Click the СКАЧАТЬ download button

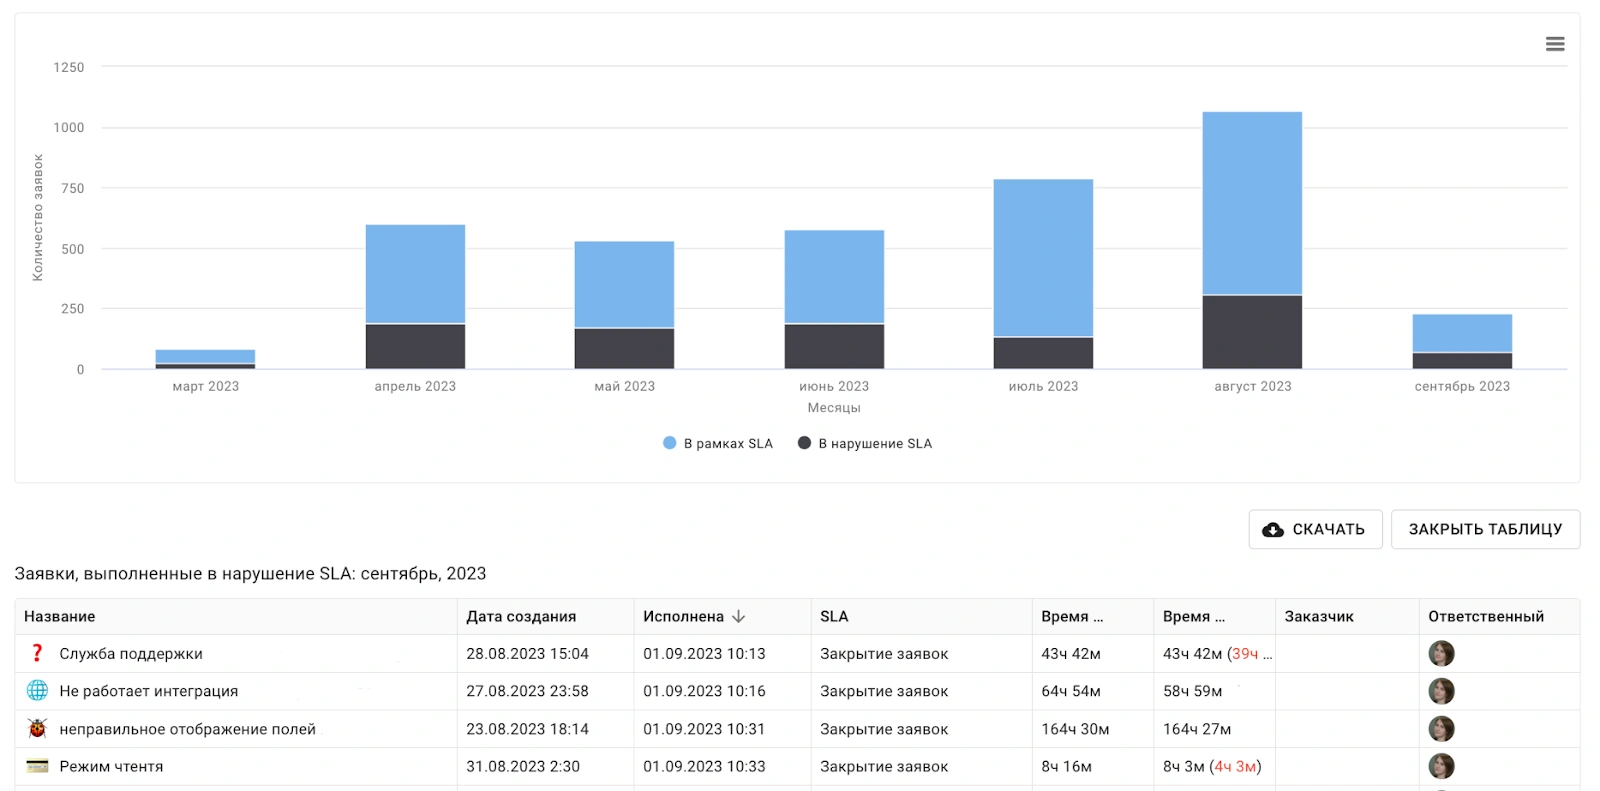point(1315,529)
